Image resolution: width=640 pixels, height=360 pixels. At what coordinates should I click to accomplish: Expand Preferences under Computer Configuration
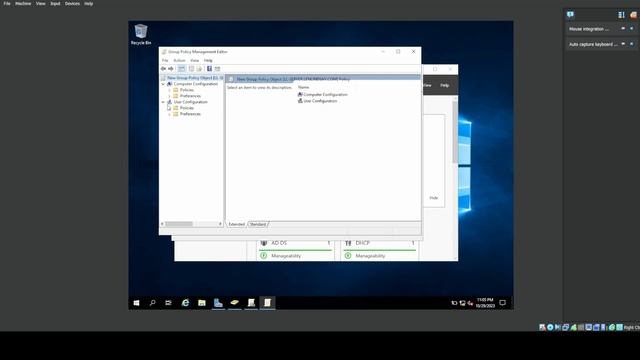click(169, 96)
